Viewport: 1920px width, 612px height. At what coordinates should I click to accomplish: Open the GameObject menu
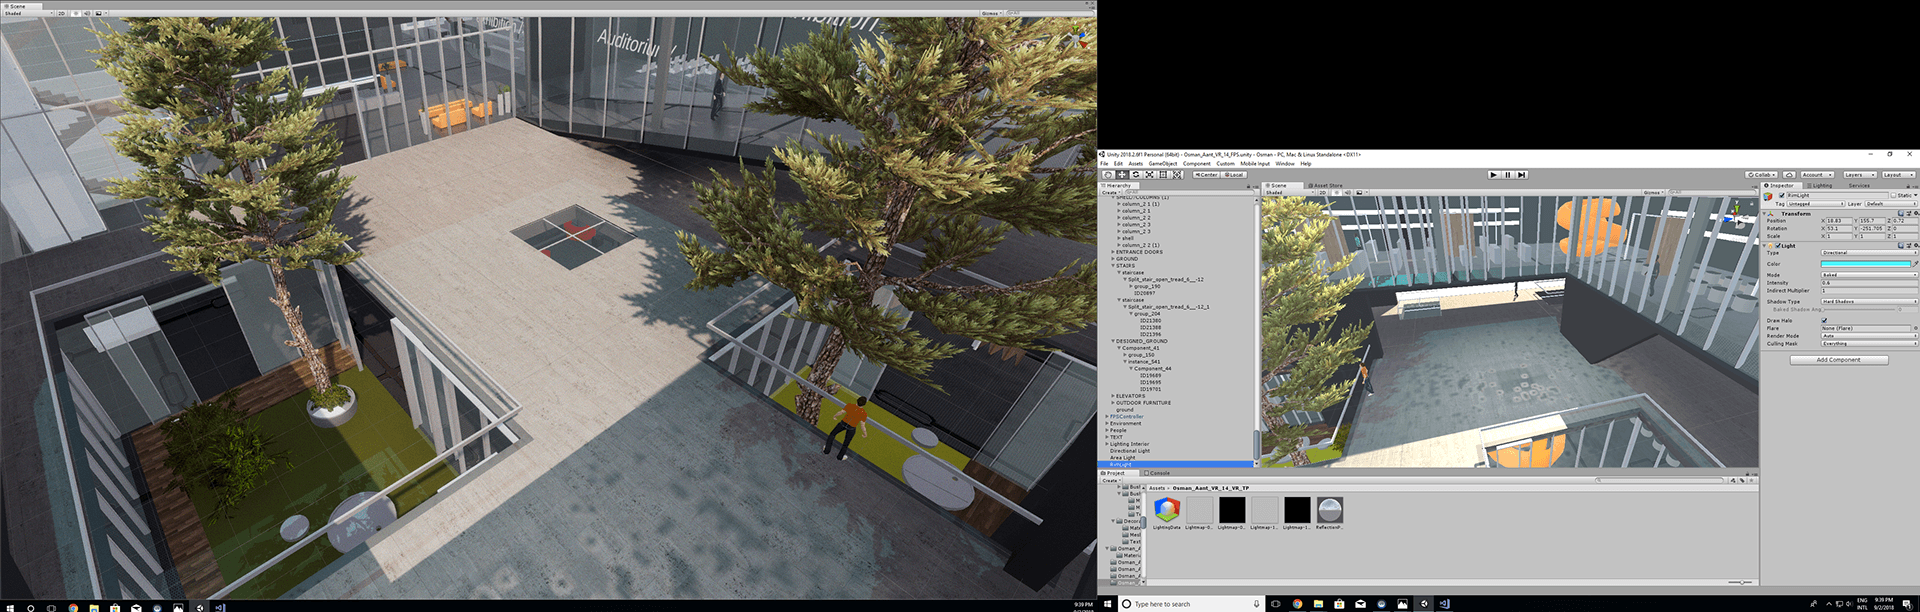1162,164
